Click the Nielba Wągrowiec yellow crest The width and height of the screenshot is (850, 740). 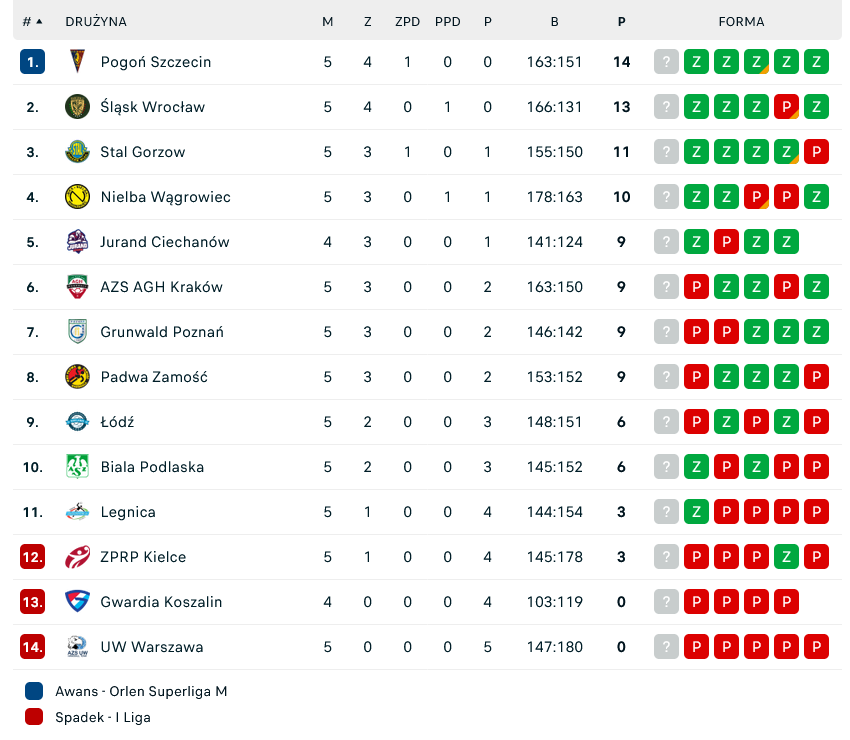(77, 197)
